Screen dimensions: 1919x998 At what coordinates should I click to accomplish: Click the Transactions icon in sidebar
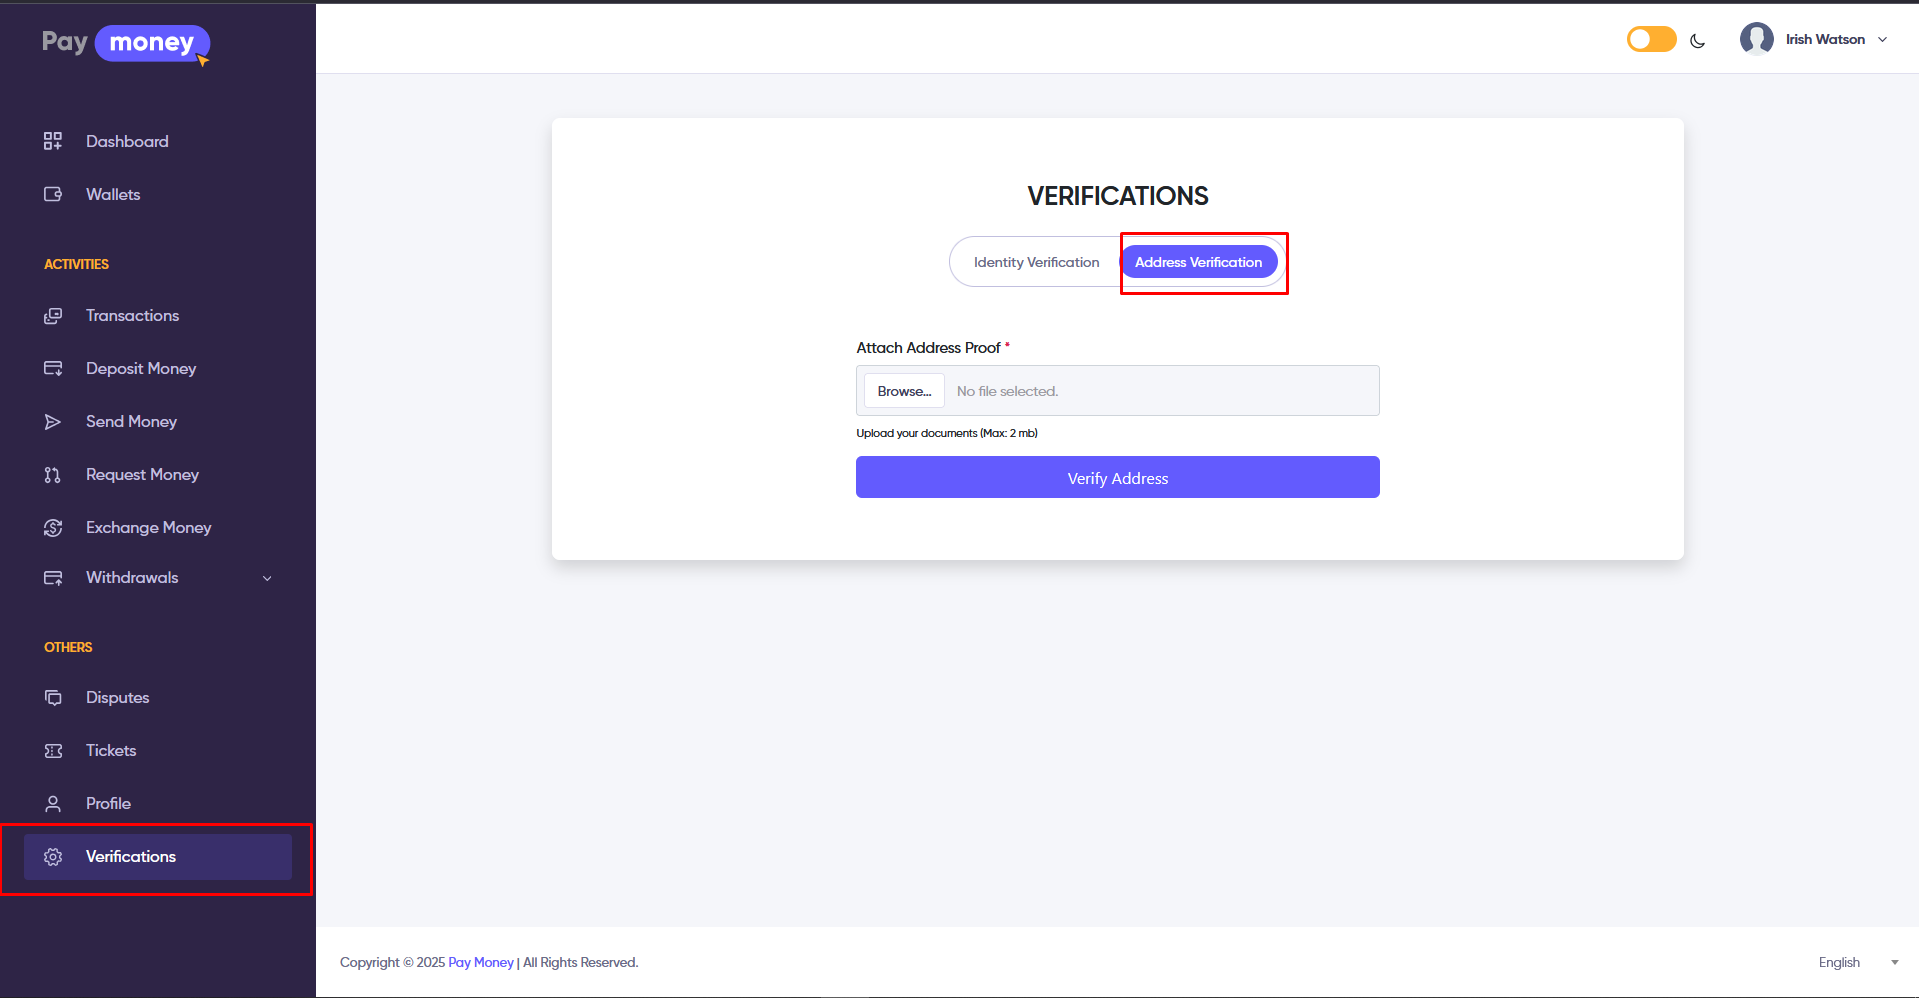[53, 316]
